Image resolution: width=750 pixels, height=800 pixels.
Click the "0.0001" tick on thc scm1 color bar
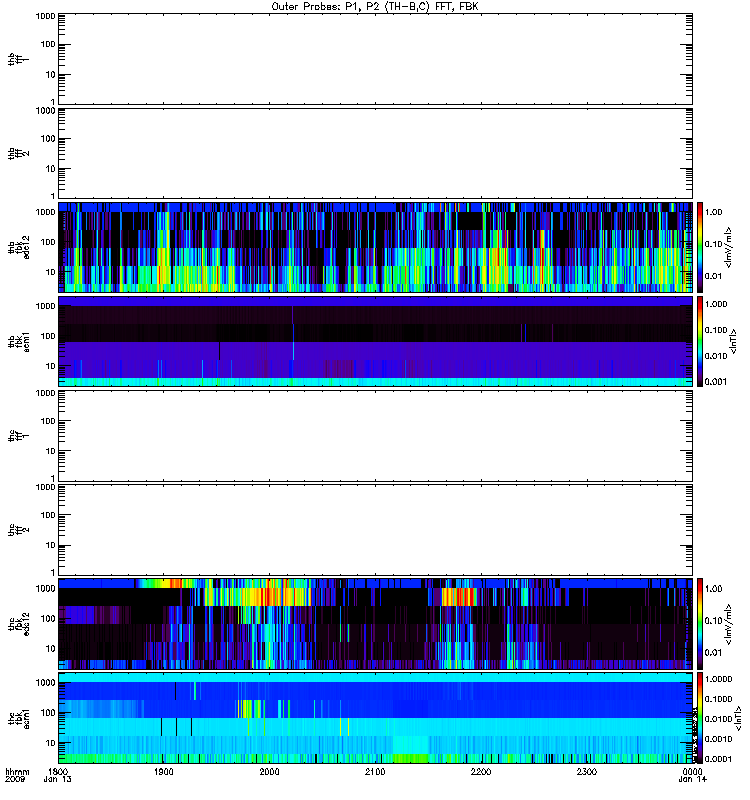[x=718, y=759]
